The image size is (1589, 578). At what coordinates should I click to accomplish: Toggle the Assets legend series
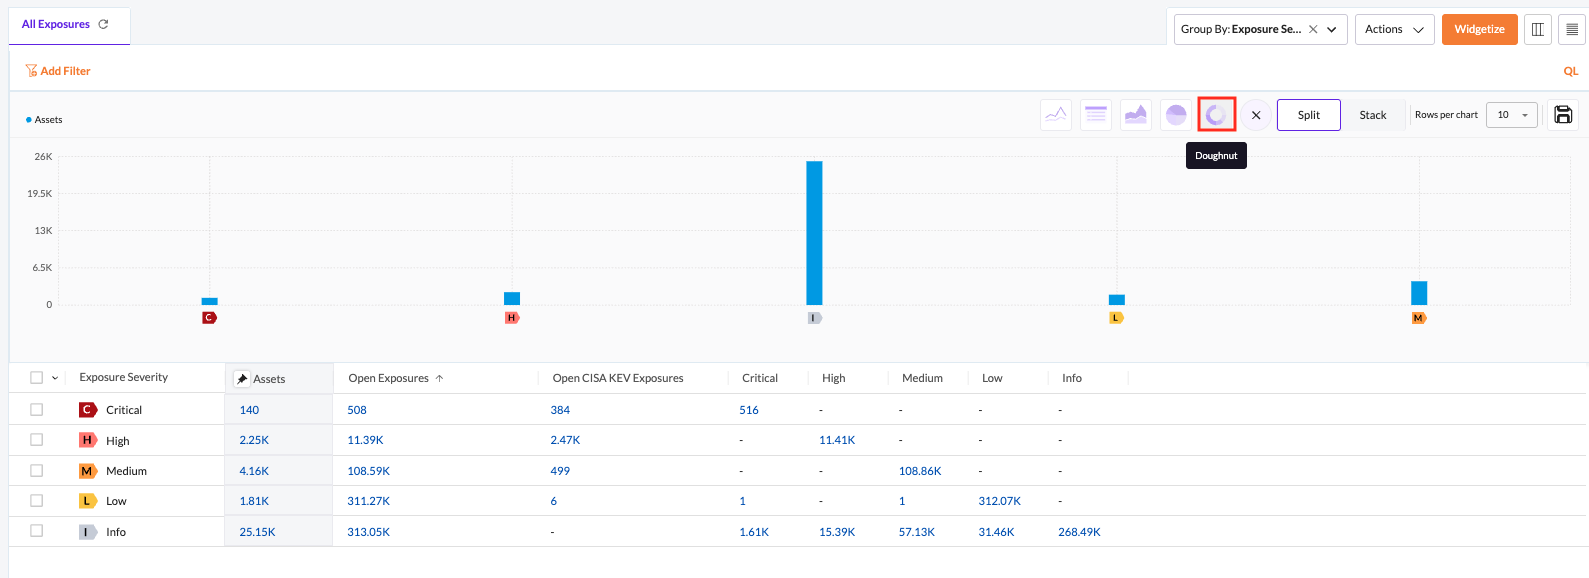coord(44,120)
